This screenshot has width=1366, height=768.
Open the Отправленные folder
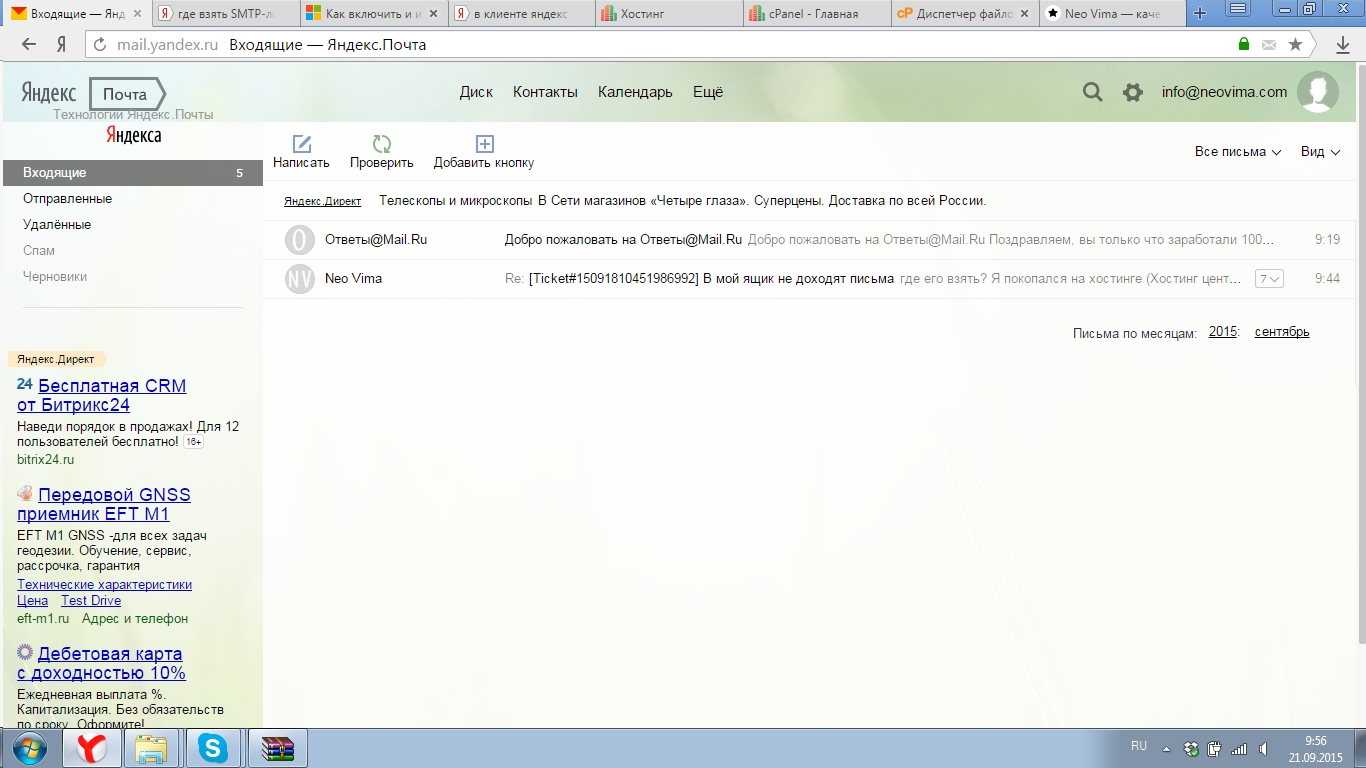[x=67, y=199]
